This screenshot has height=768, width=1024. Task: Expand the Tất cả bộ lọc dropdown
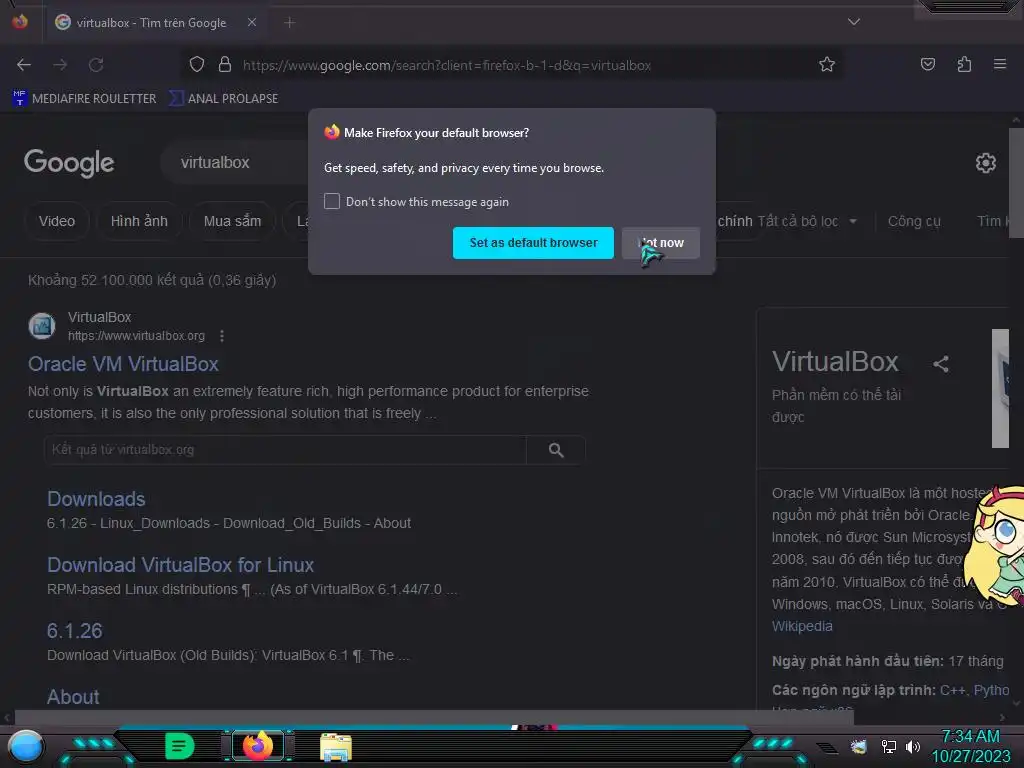[x=807, y=221]
